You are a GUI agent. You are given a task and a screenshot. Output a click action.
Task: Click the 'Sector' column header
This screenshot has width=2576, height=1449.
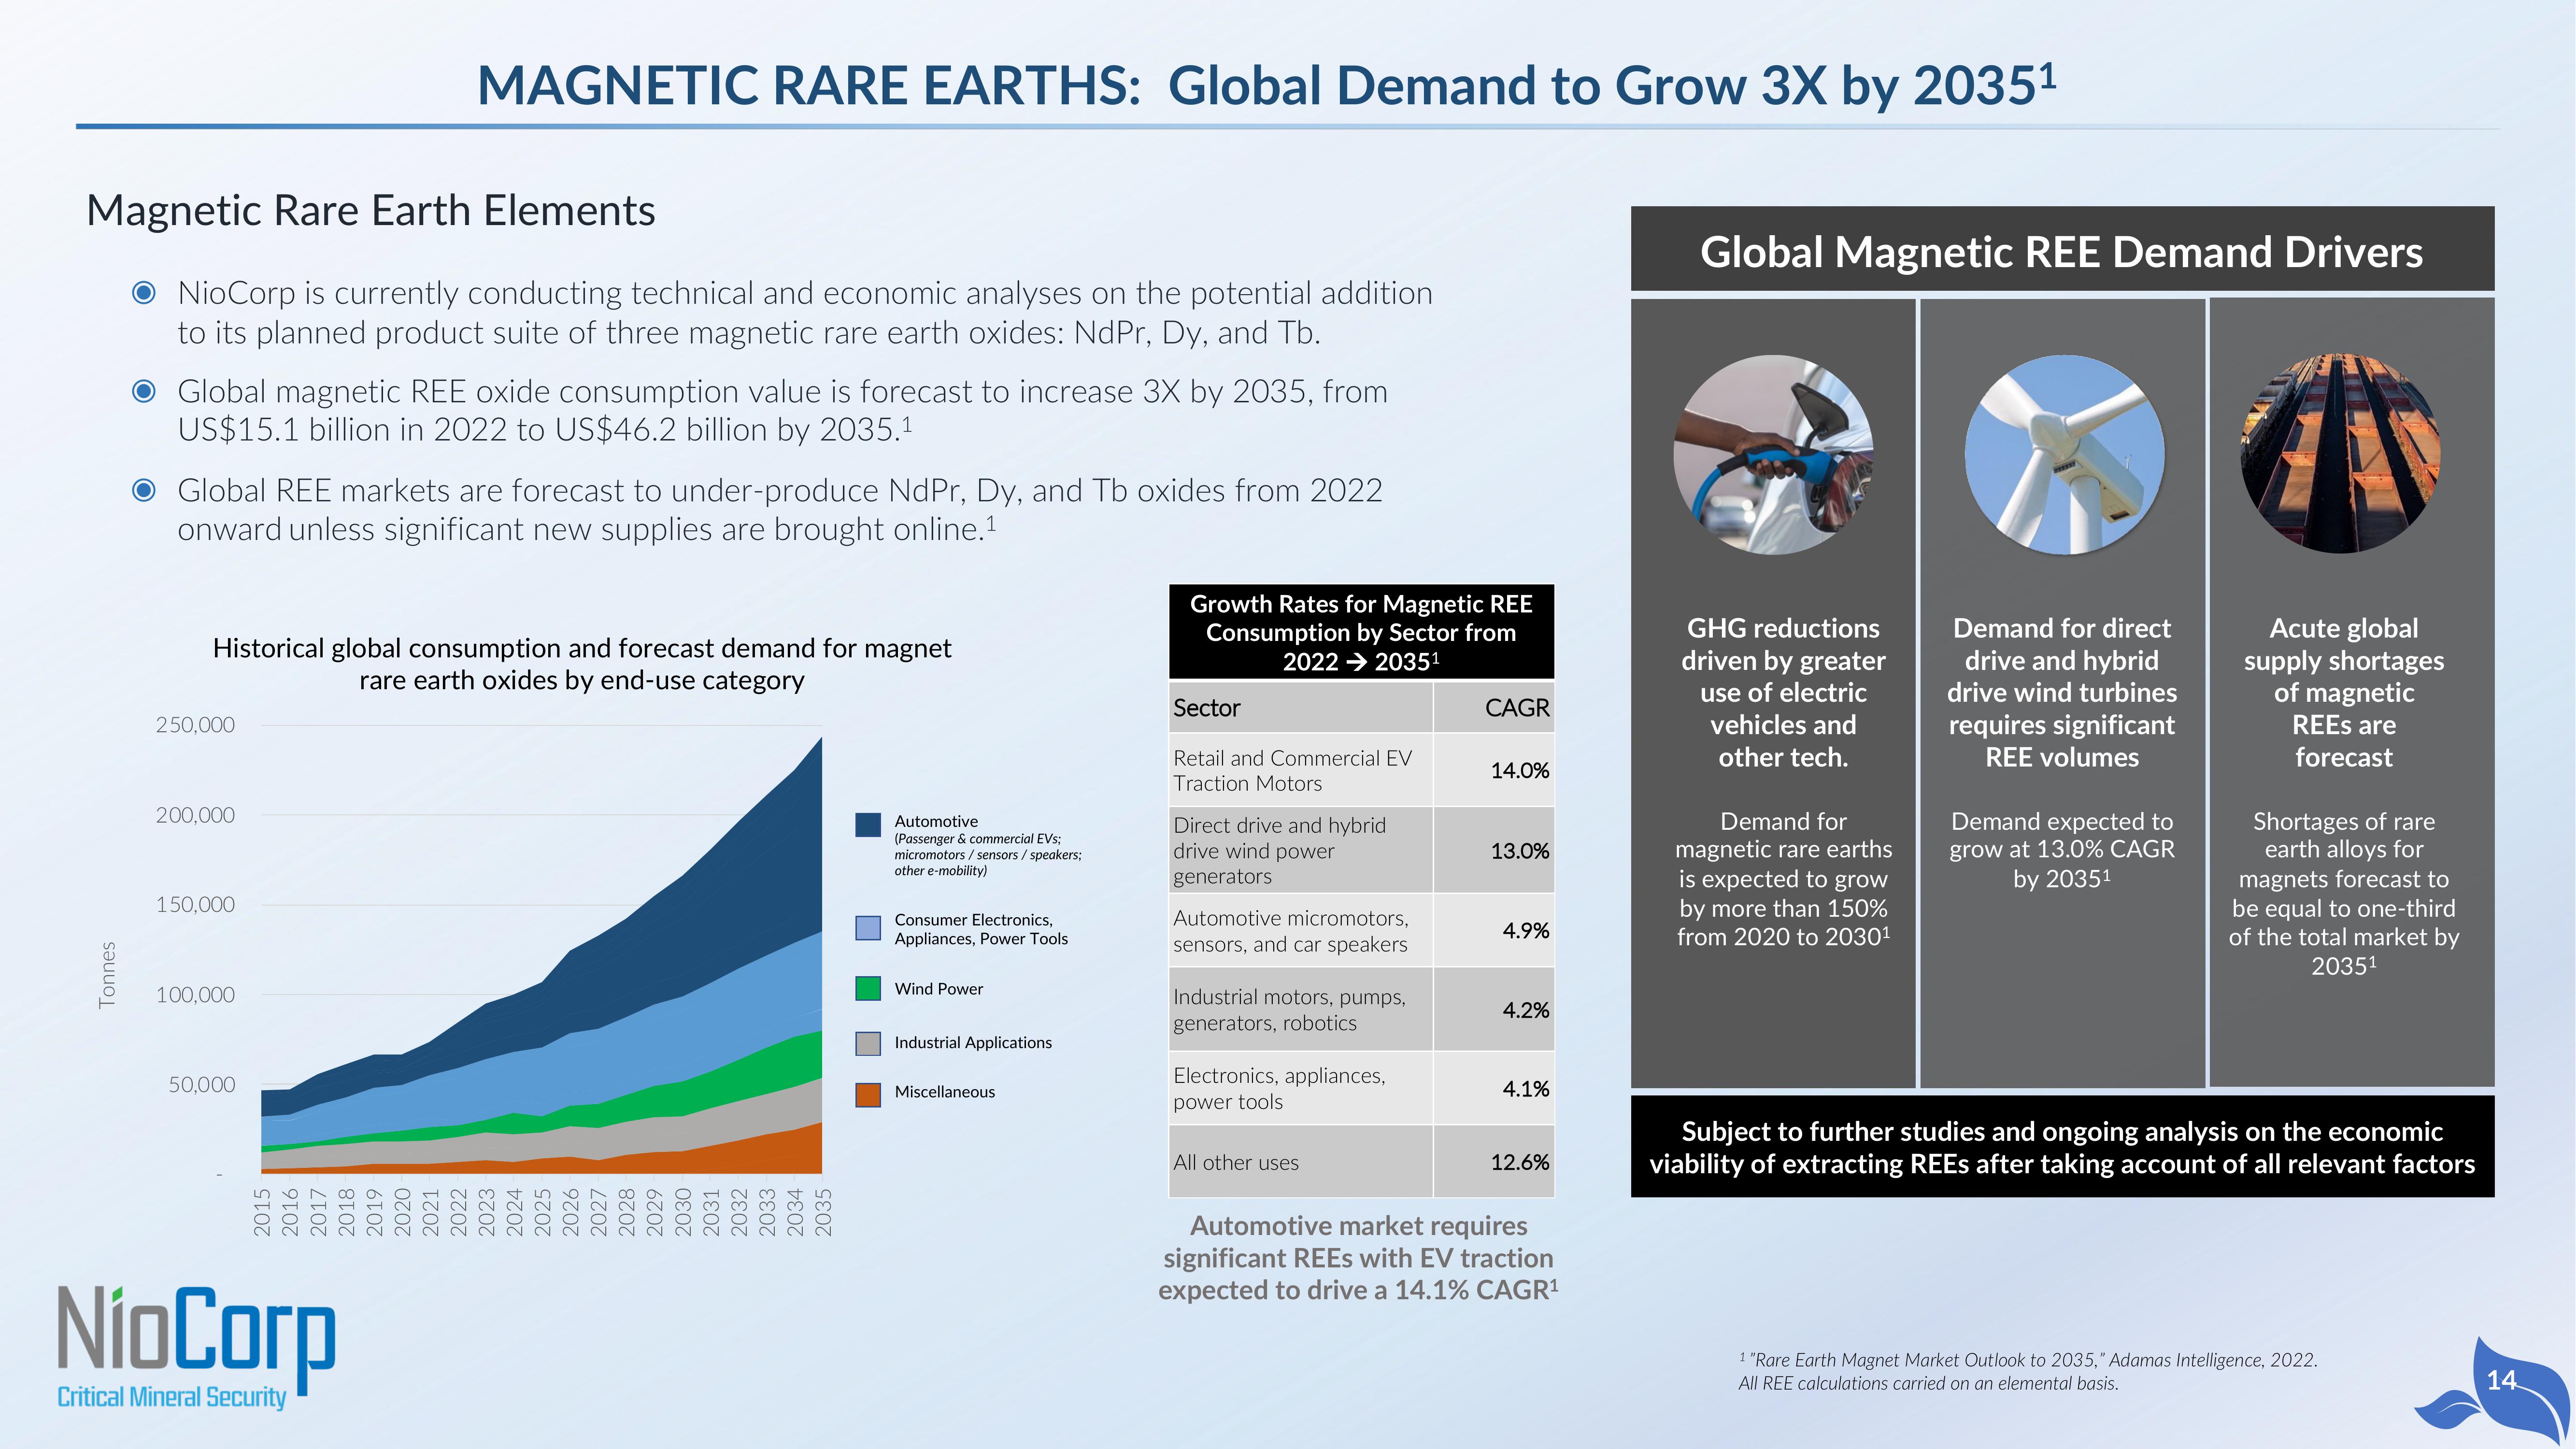pos(1300,707)
